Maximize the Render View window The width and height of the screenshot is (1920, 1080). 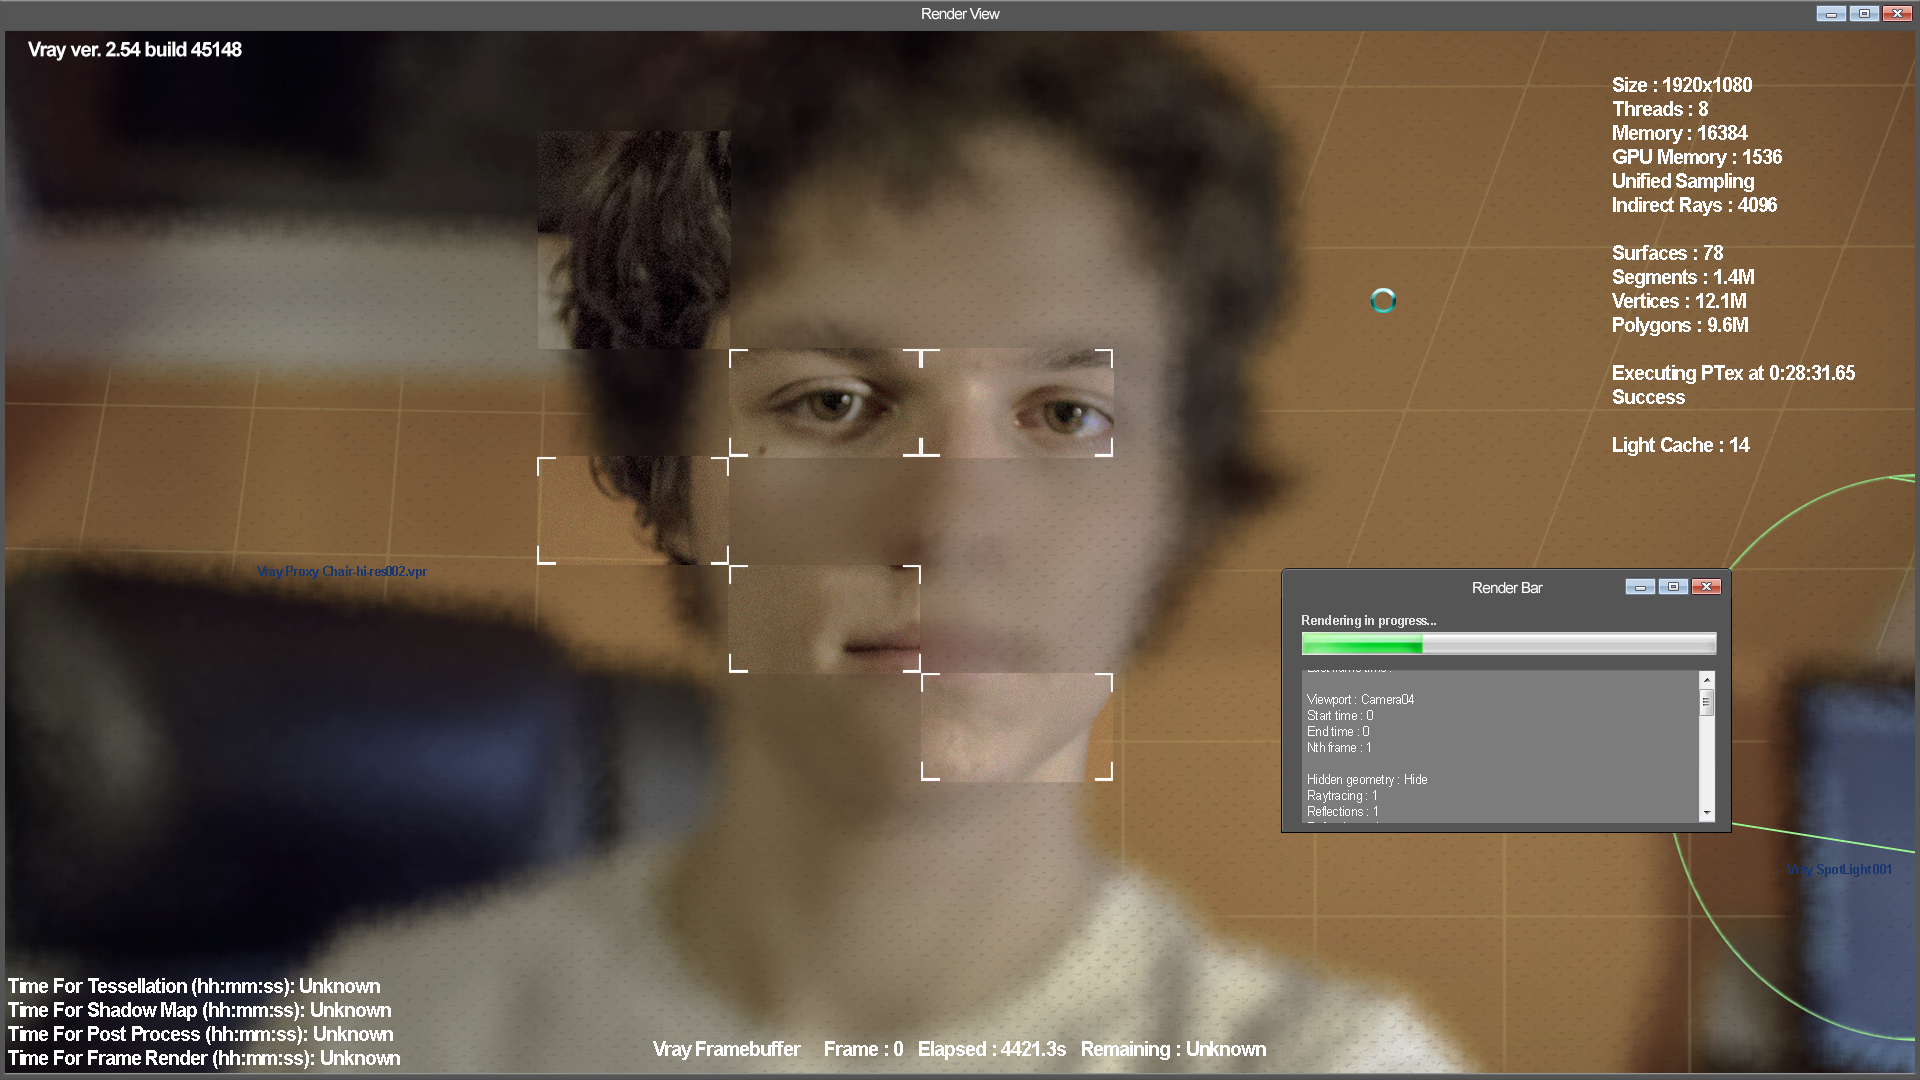click(x=1864, y=14)
